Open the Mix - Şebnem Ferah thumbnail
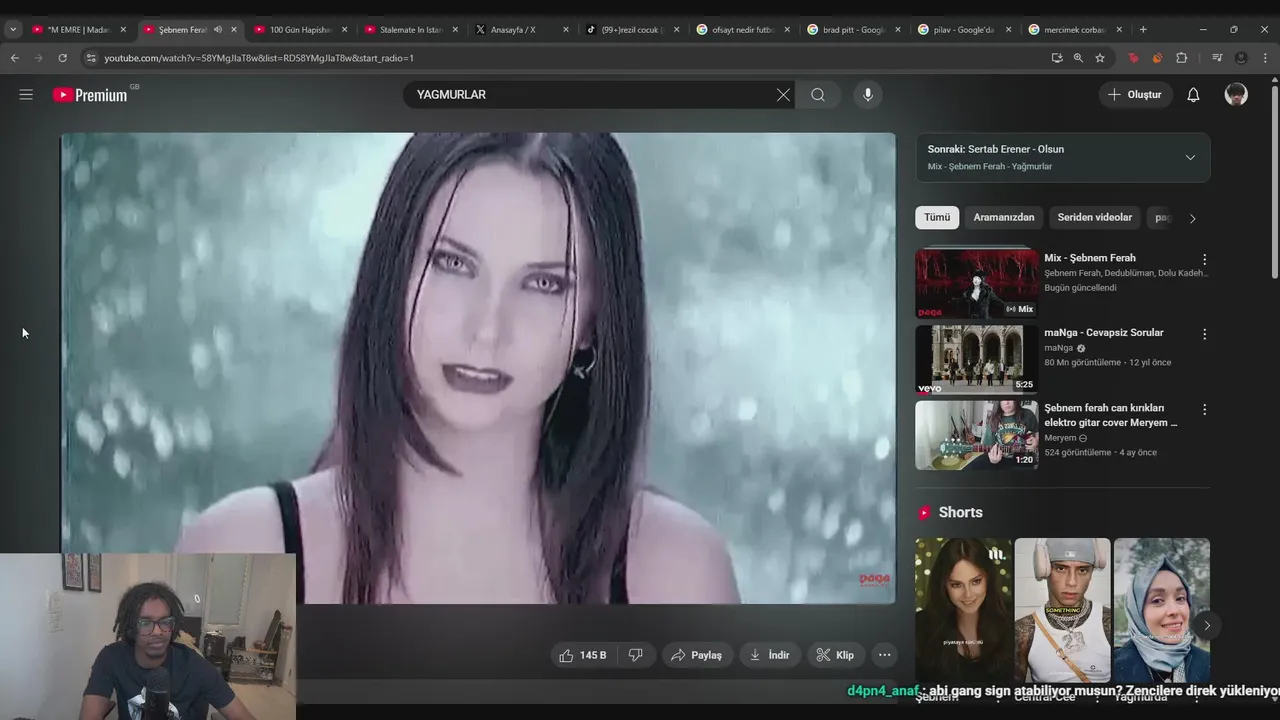 point(976,283)
